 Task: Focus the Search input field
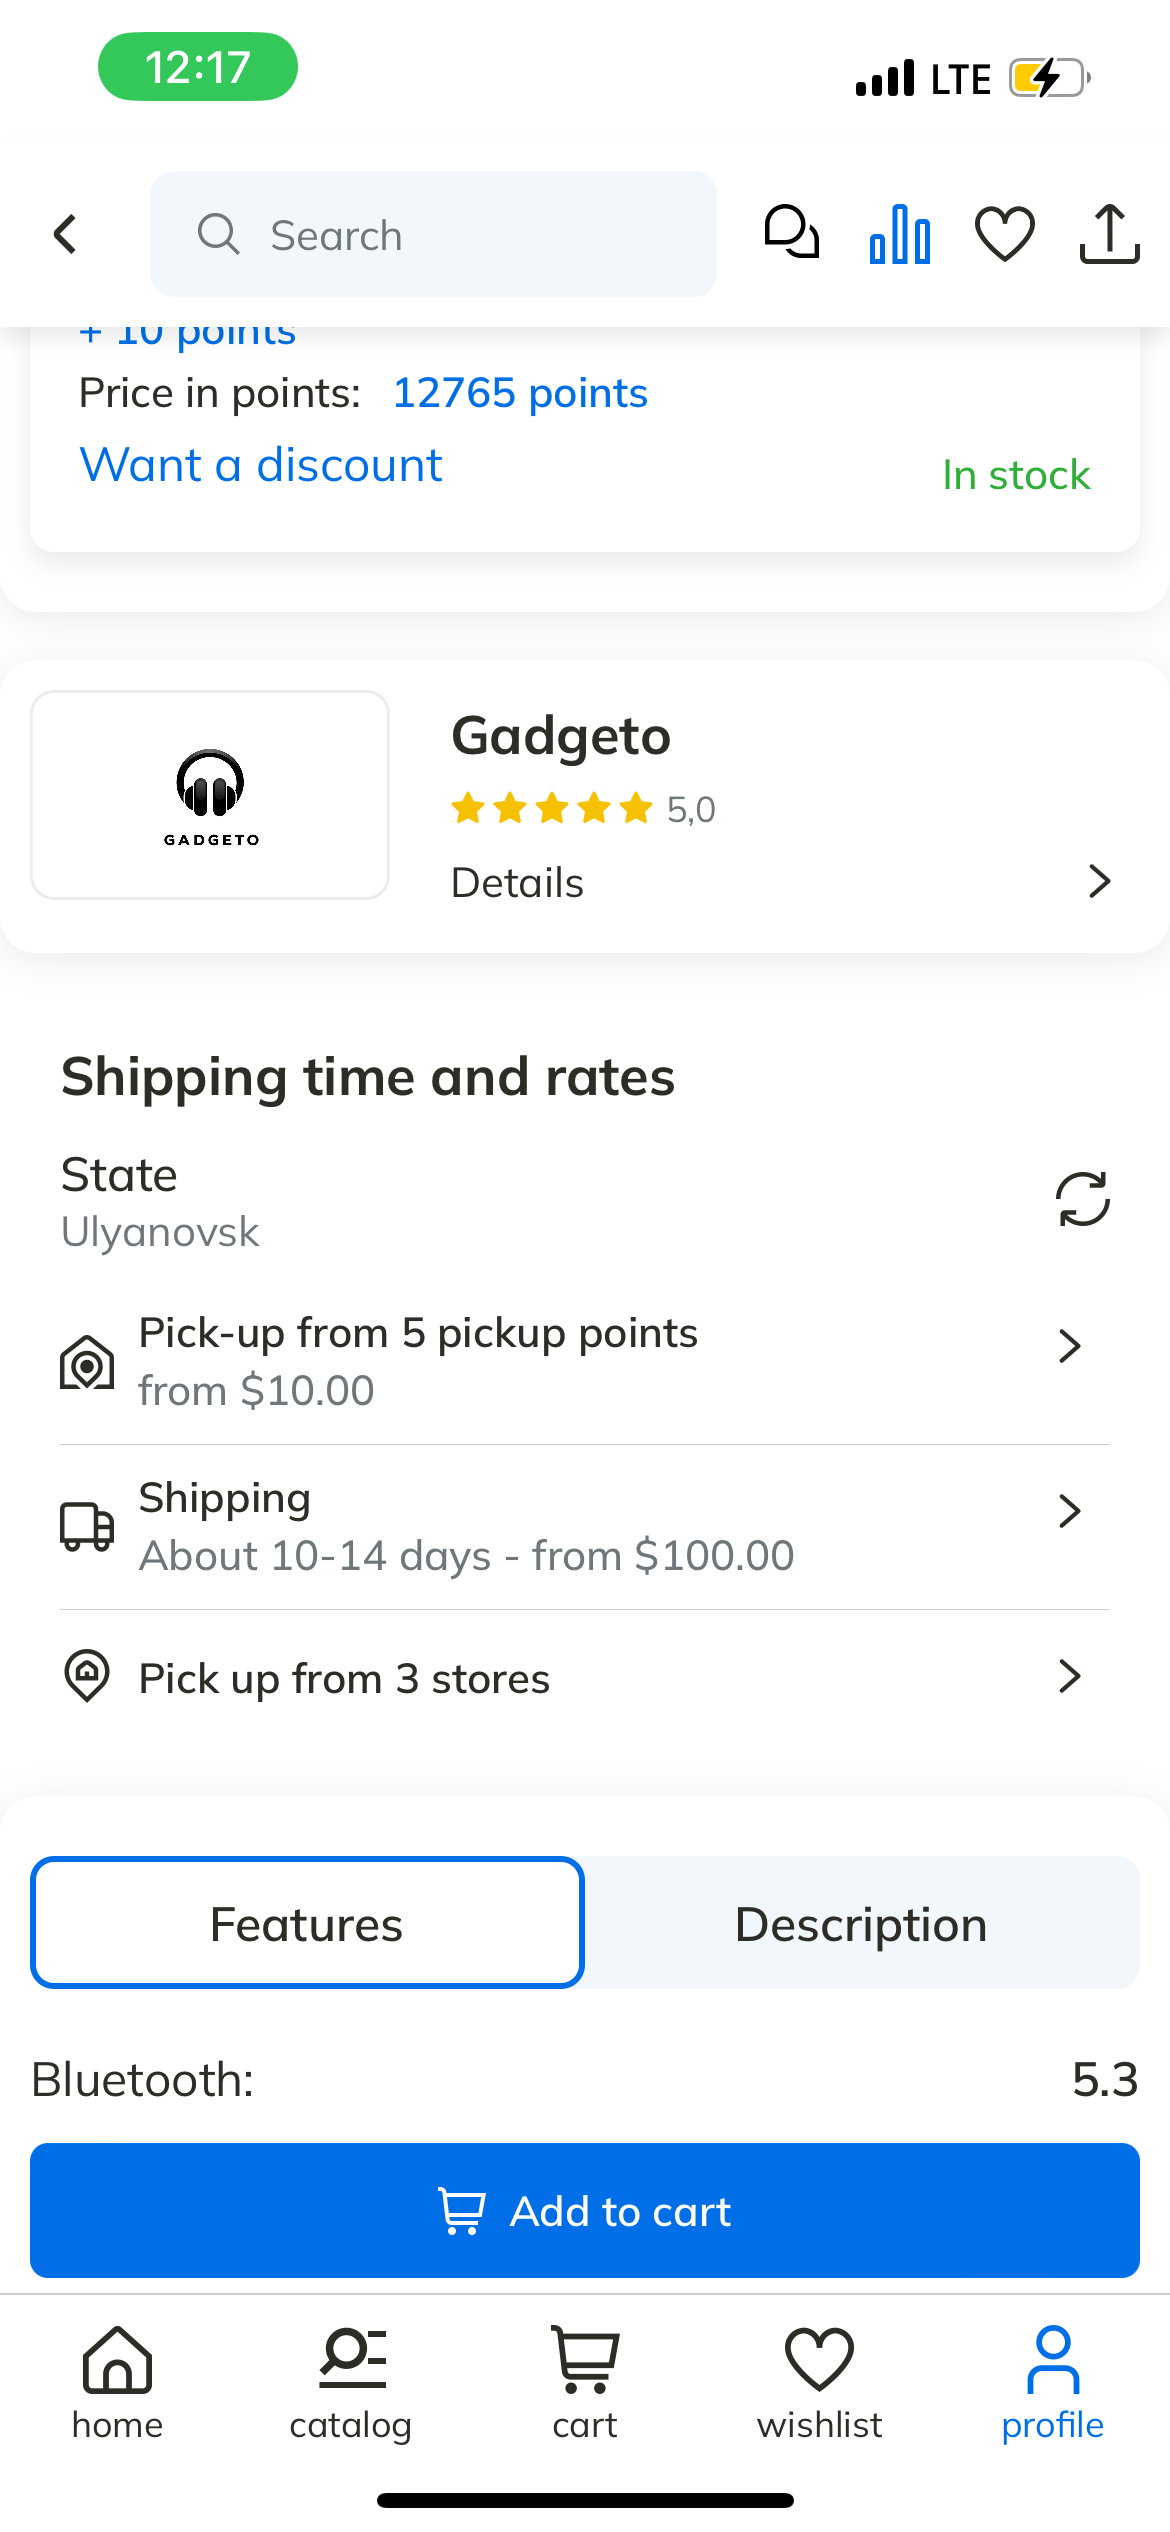[x=433, y=235]
